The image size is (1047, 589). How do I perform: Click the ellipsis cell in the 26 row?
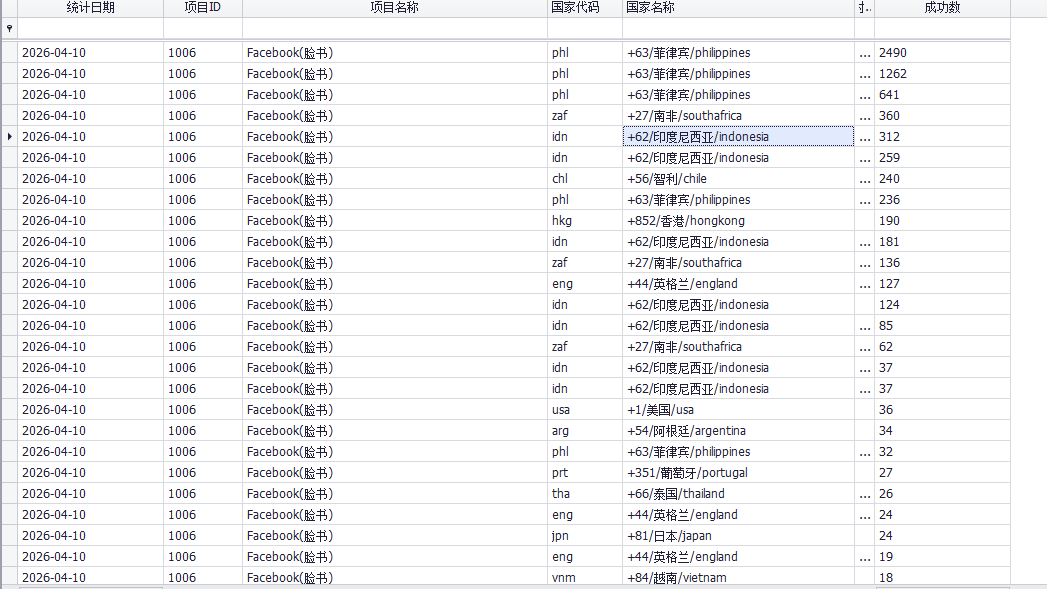pyautogui.click(x=865, y=494)
